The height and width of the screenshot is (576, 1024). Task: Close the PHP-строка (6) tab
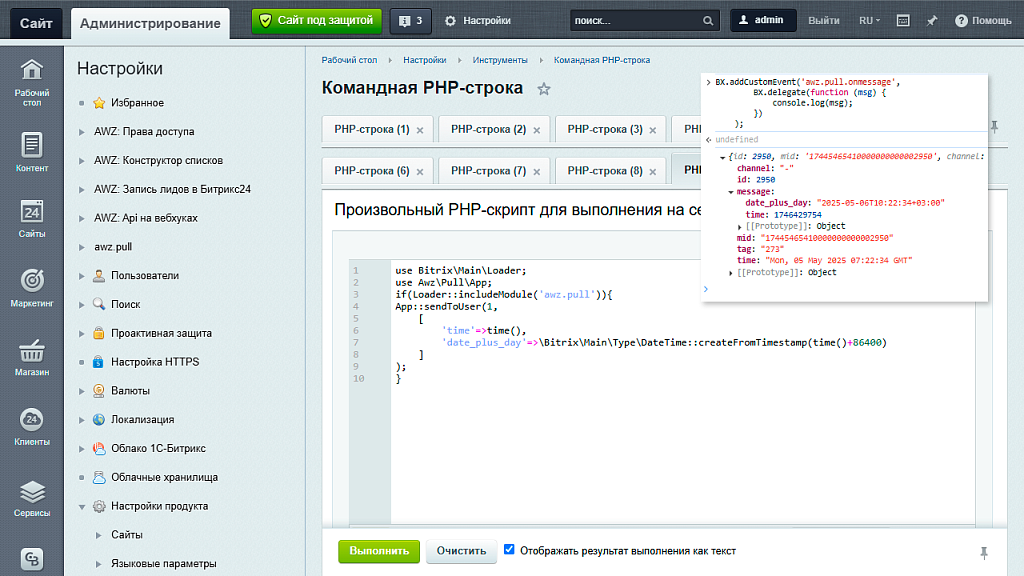coord(420,171)
